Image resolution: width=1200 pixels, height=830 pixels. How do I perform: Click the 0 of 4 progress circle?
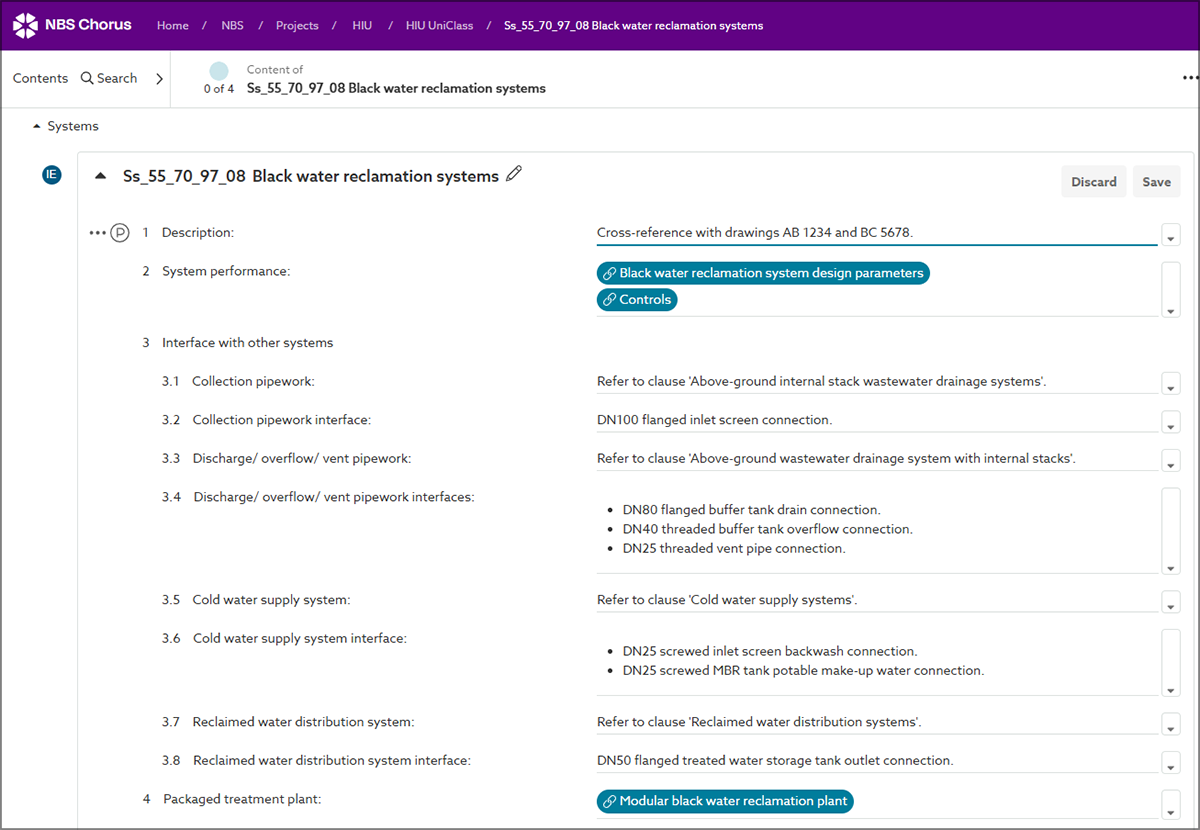tap(219, 72)
